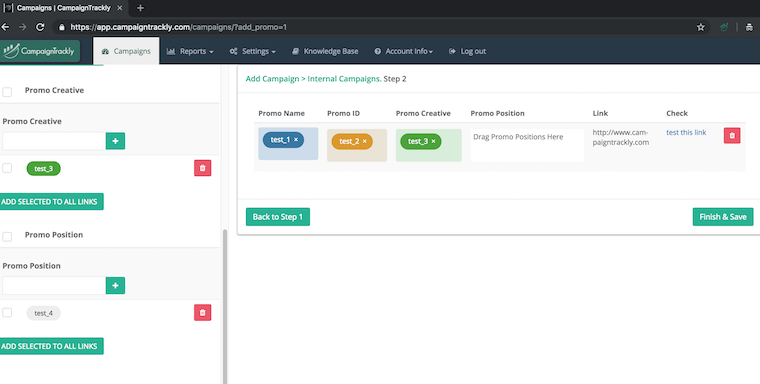Click the browser address bar URL
The image size is (760, 384).
[178, 27]
